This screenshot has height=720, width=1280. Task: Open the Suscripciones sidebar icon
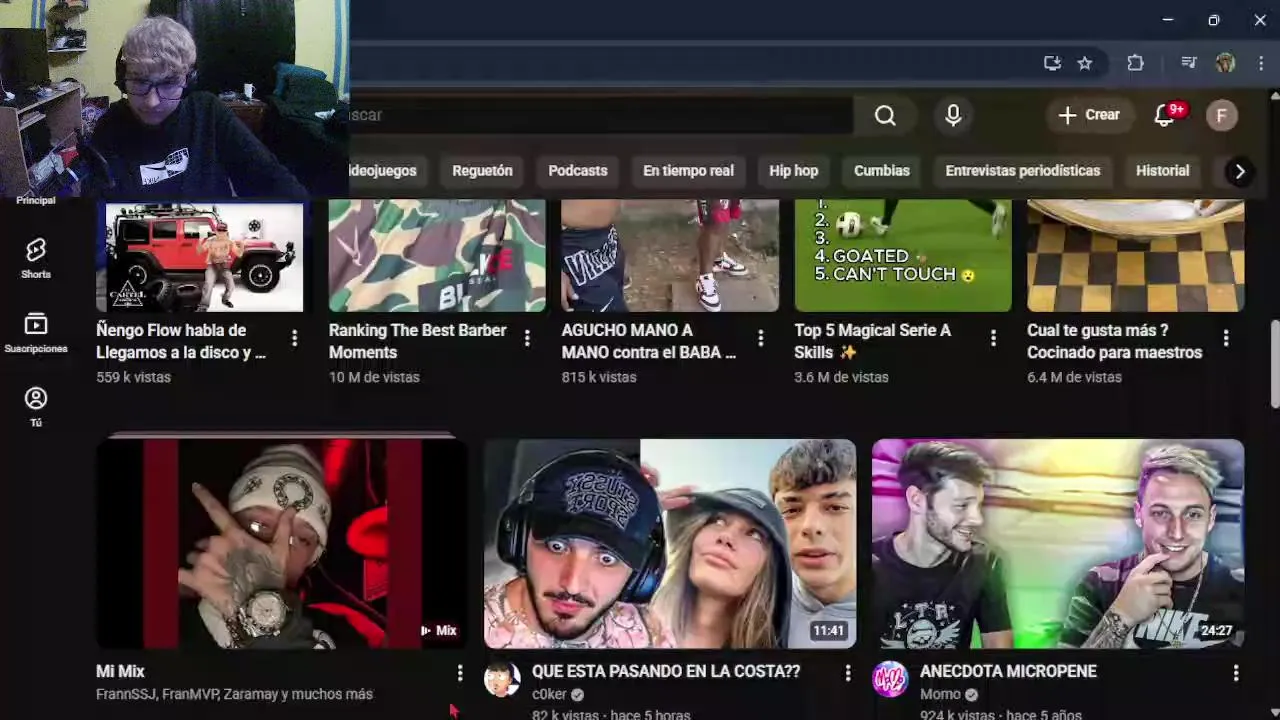(x=36, y=333)
